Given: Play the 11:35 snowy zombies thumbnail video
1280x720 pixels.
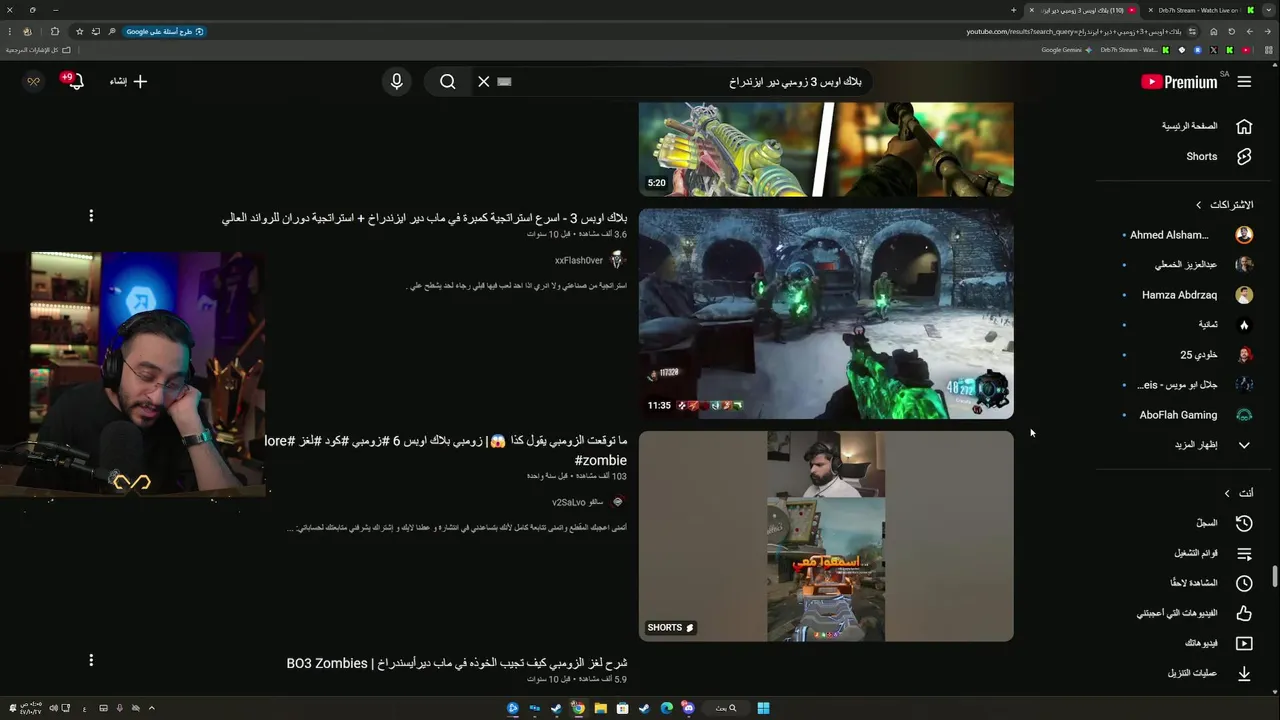Looking at the screenshot, I should (826, 313).
